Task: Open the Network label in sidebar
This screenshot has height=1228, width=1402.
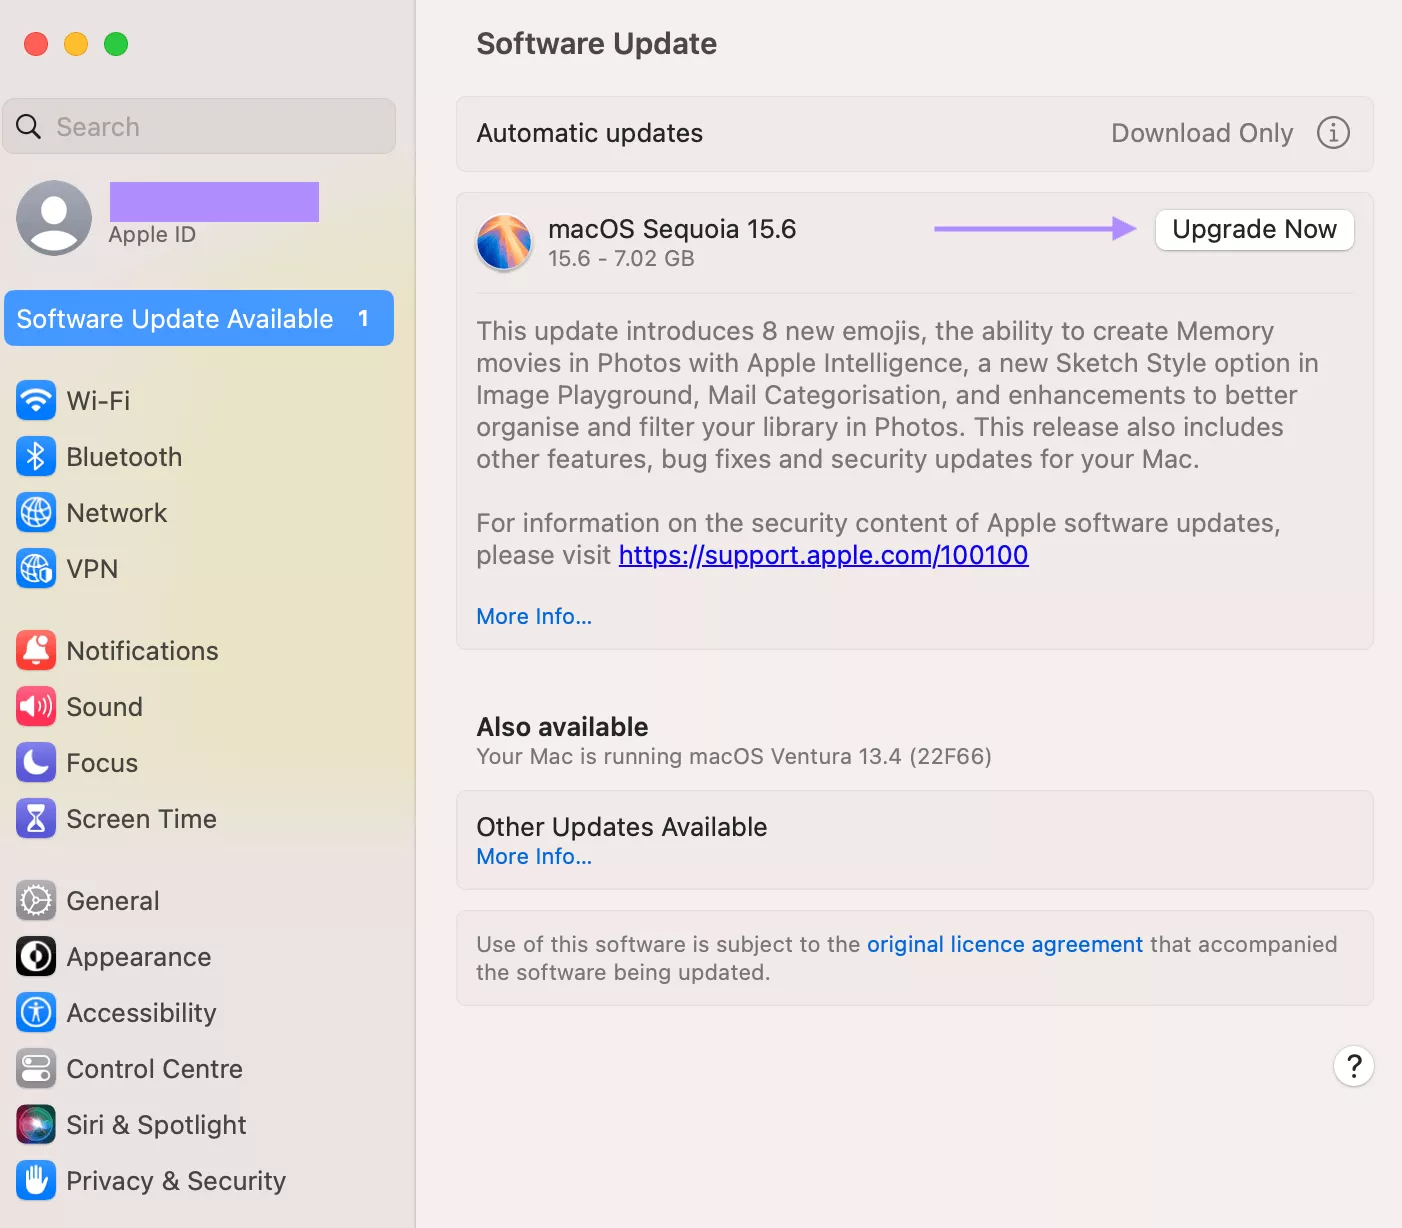Action: coord(117,513)
